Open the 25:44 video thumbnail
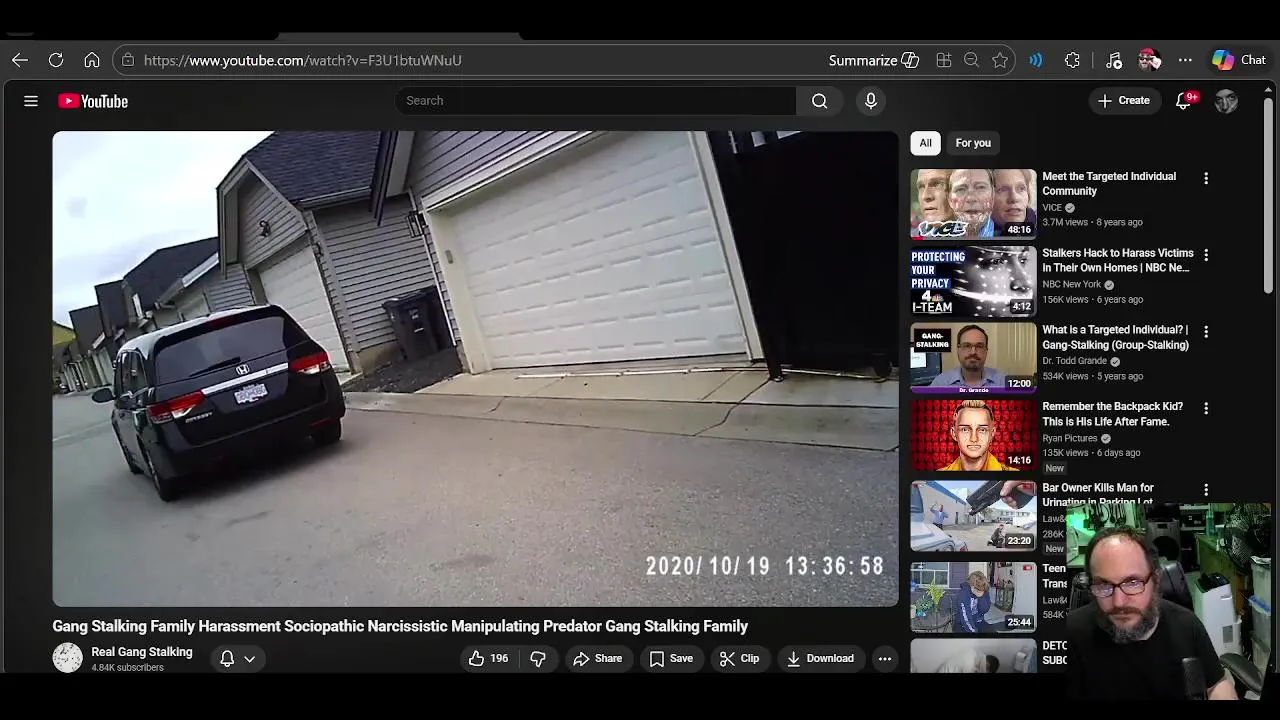The image size is (1280, 720). tap(973, 597)
